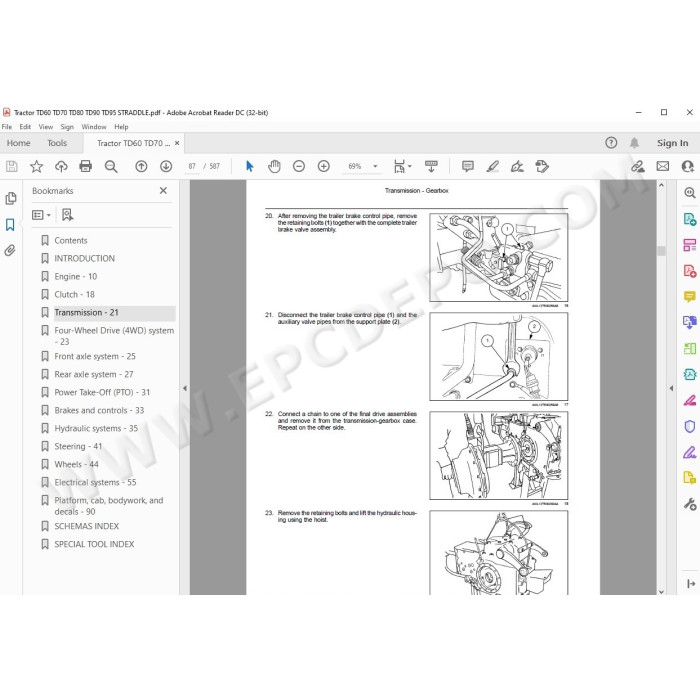
Task: Zoom in with the plus circle icon
Action: coord(324,167)
